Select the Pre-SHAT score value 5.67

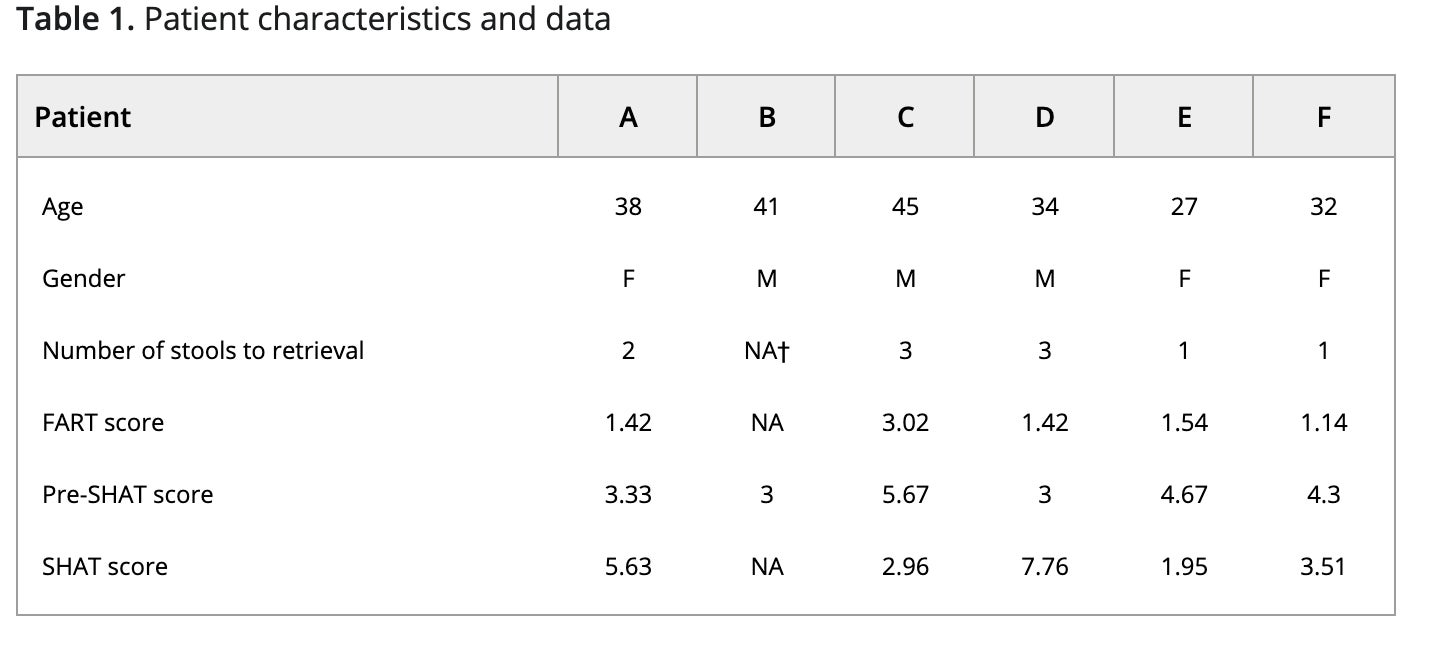(905, 495)
